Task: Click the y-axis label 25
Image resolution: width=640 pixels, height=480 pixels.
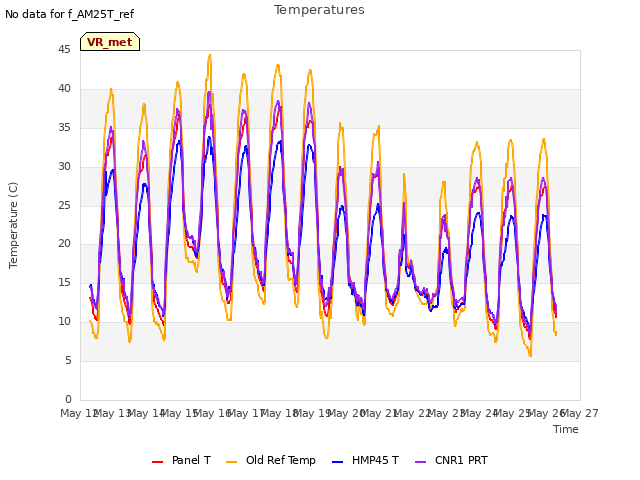Action: [64, 205]
